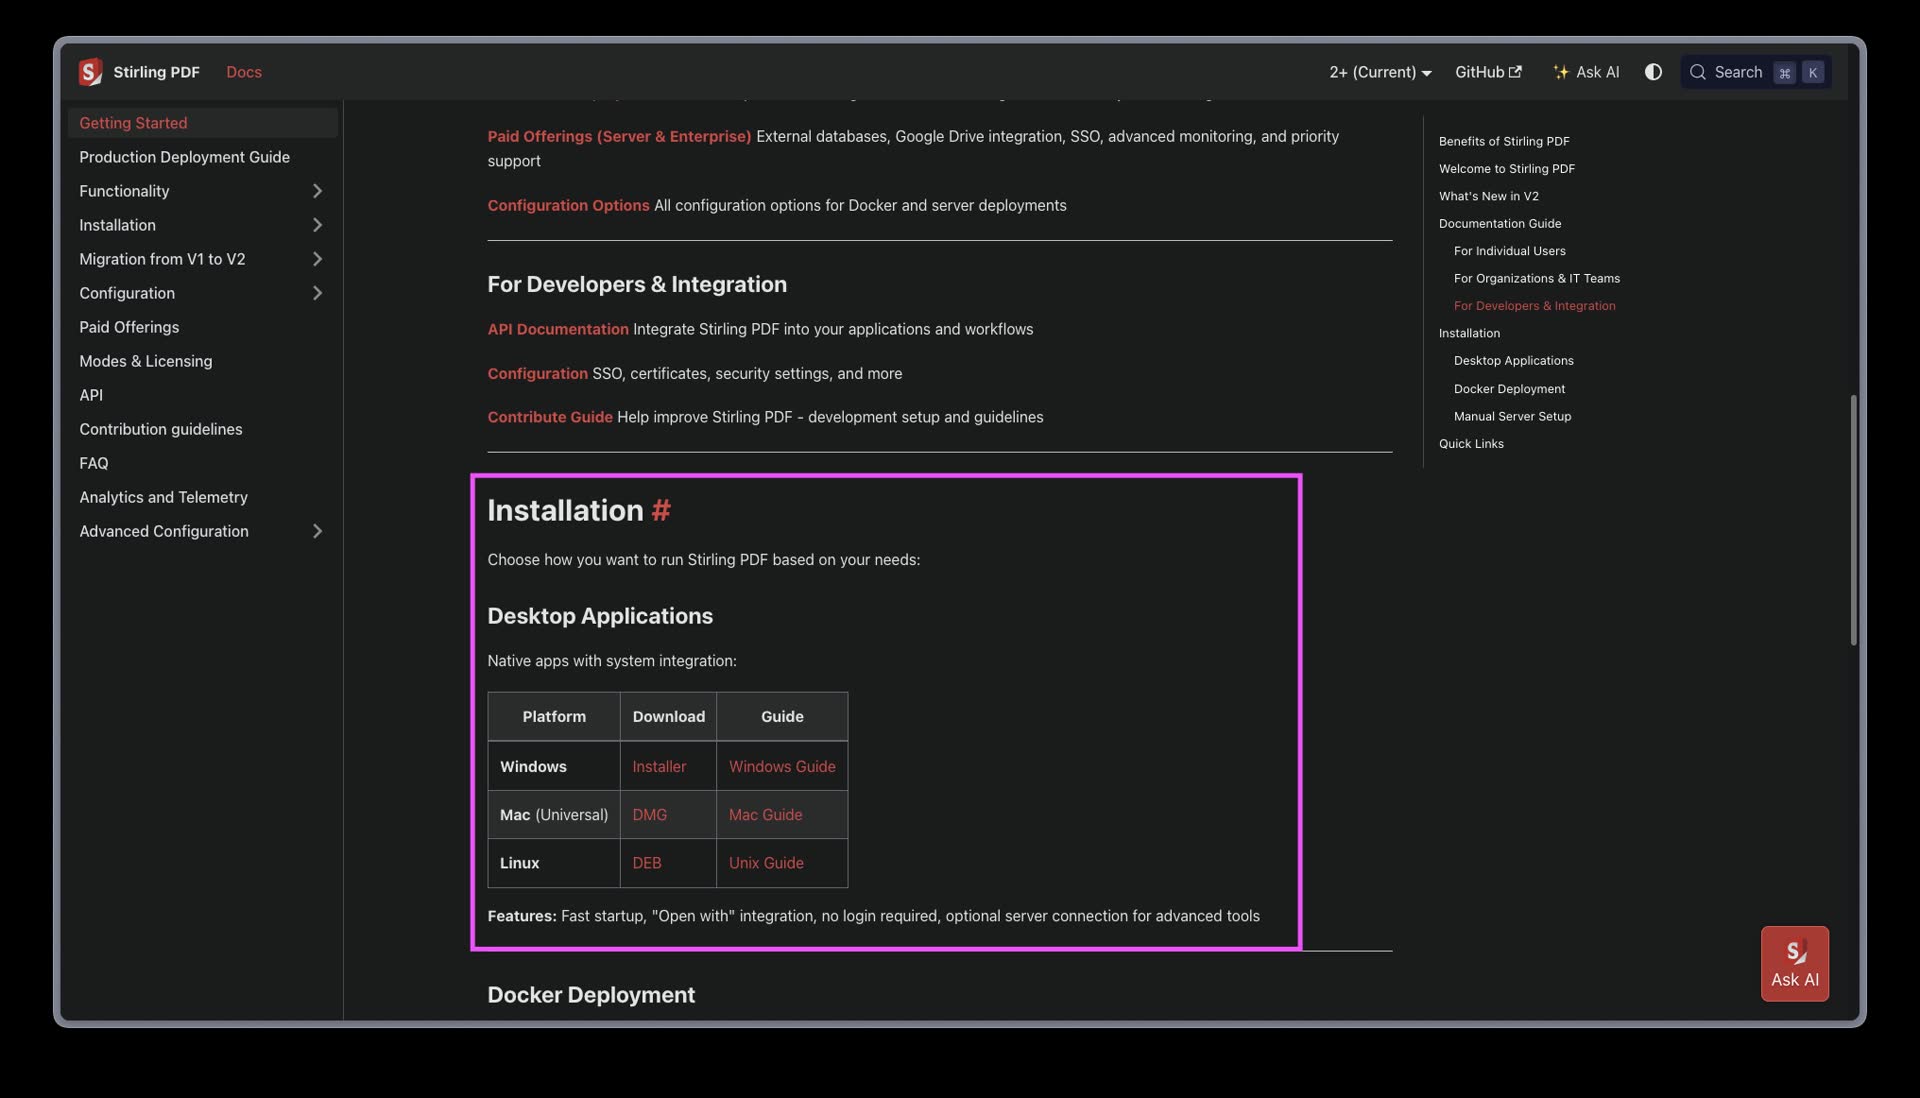Viewport: 1920px width, 1098px height.
Task: Expand Migration from V1 to V2 chevron
Action: tap(317, 259)
